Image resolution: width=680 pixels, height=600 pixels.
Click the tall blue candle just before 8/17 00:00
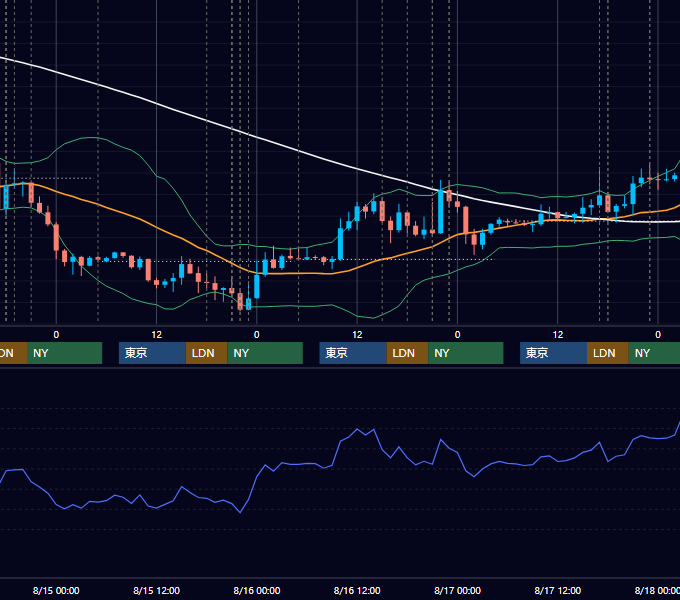441,212
